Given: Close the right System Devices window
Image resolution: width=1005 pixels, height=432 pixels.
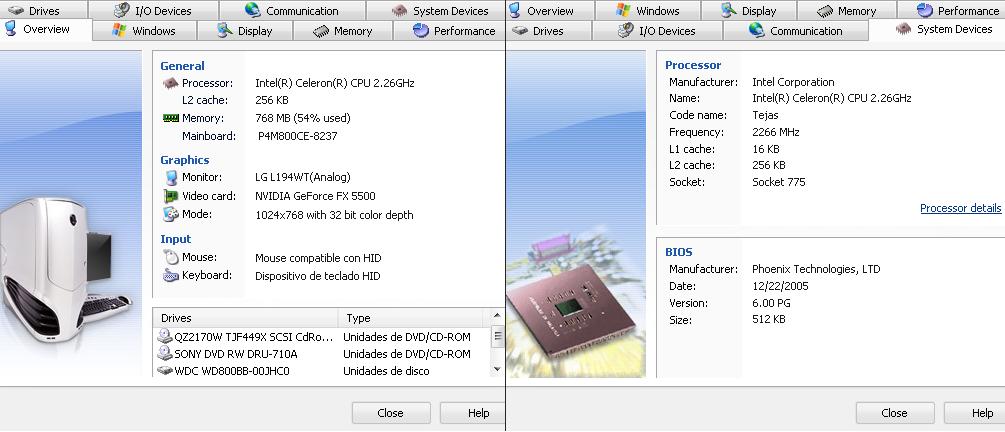Looking at the screenshot, I should pos(895,413).
